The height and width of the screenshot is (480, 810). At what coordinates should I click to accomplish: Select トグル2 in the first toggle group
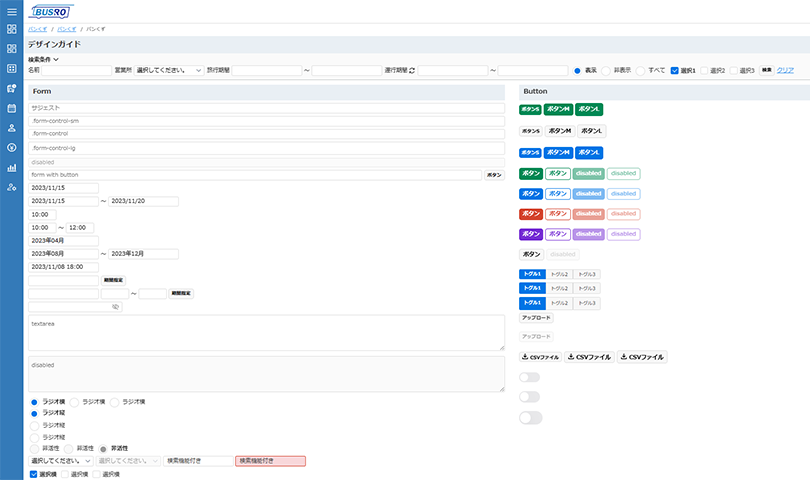(x=559, y=274)
